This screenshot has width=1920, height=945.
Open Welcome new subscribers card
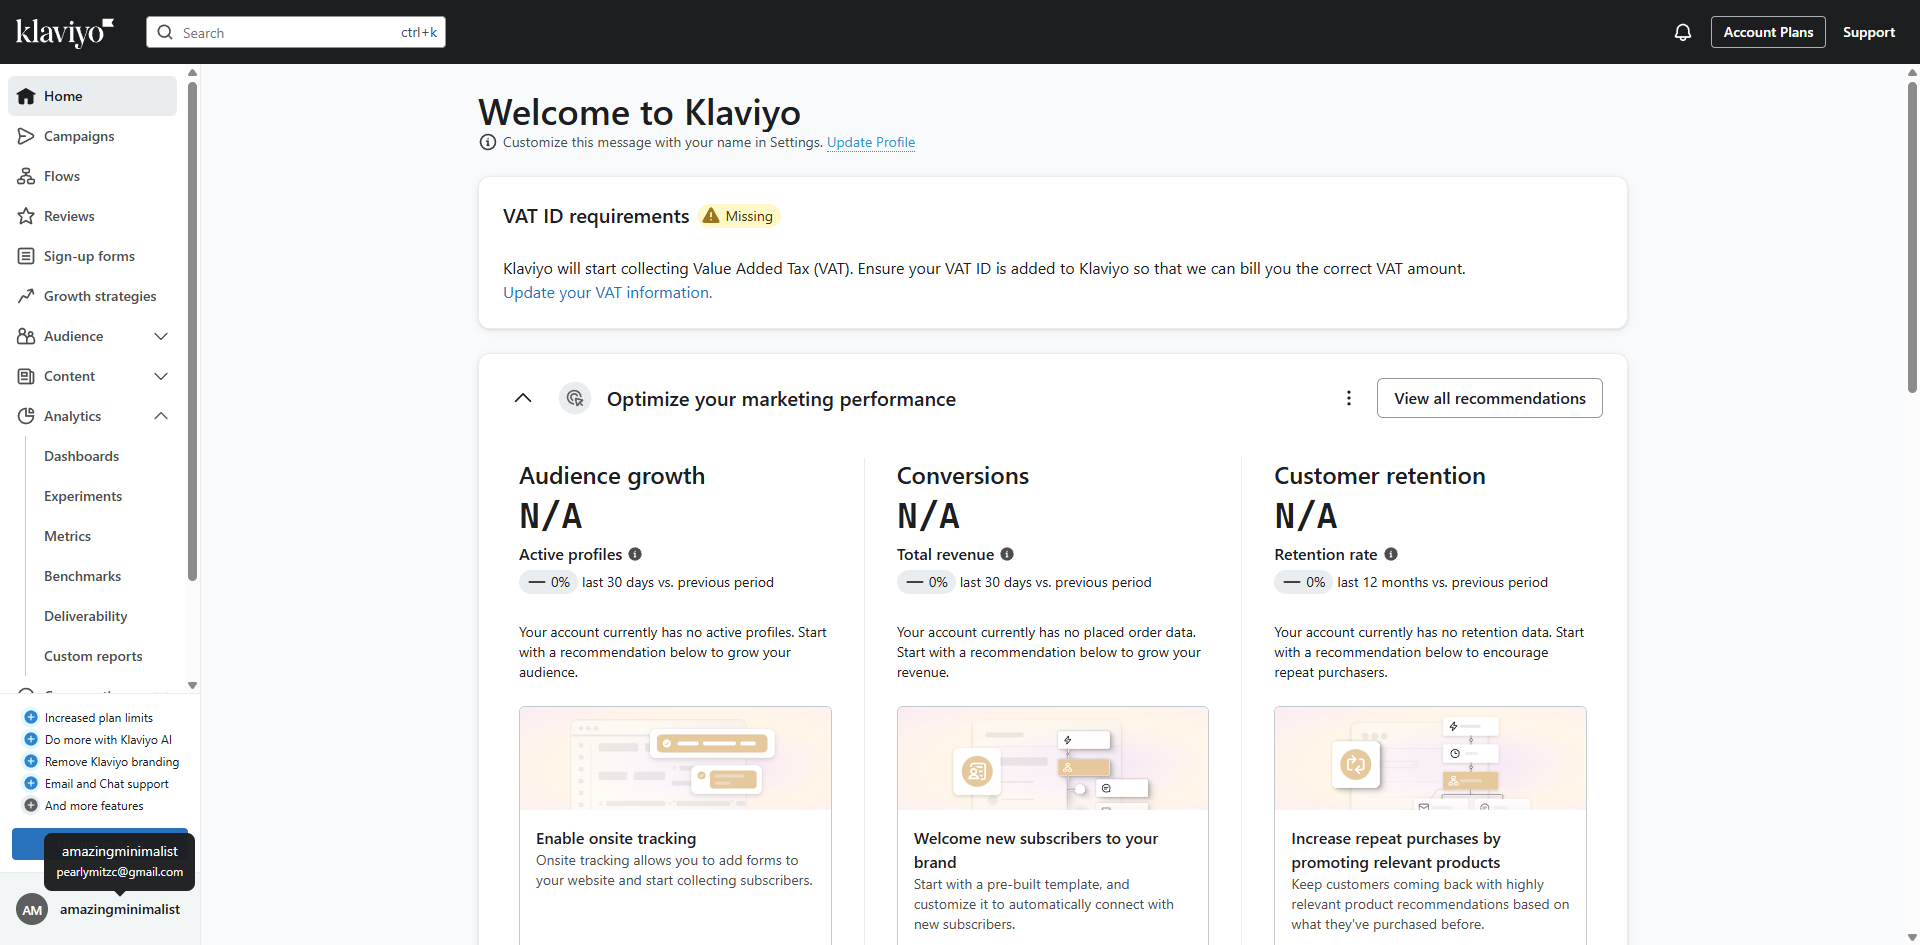1052,825
